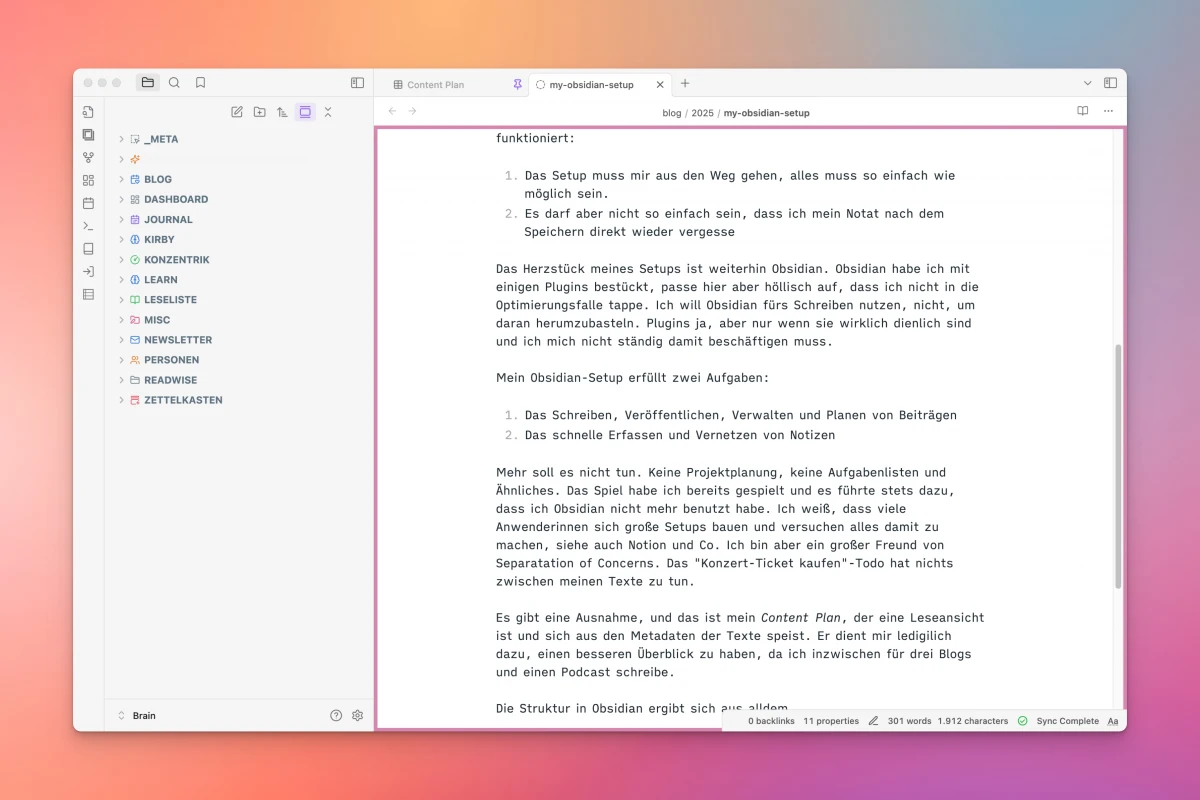Open the help icon
This screenshot has width=1200, height=800.
point(336,715)
